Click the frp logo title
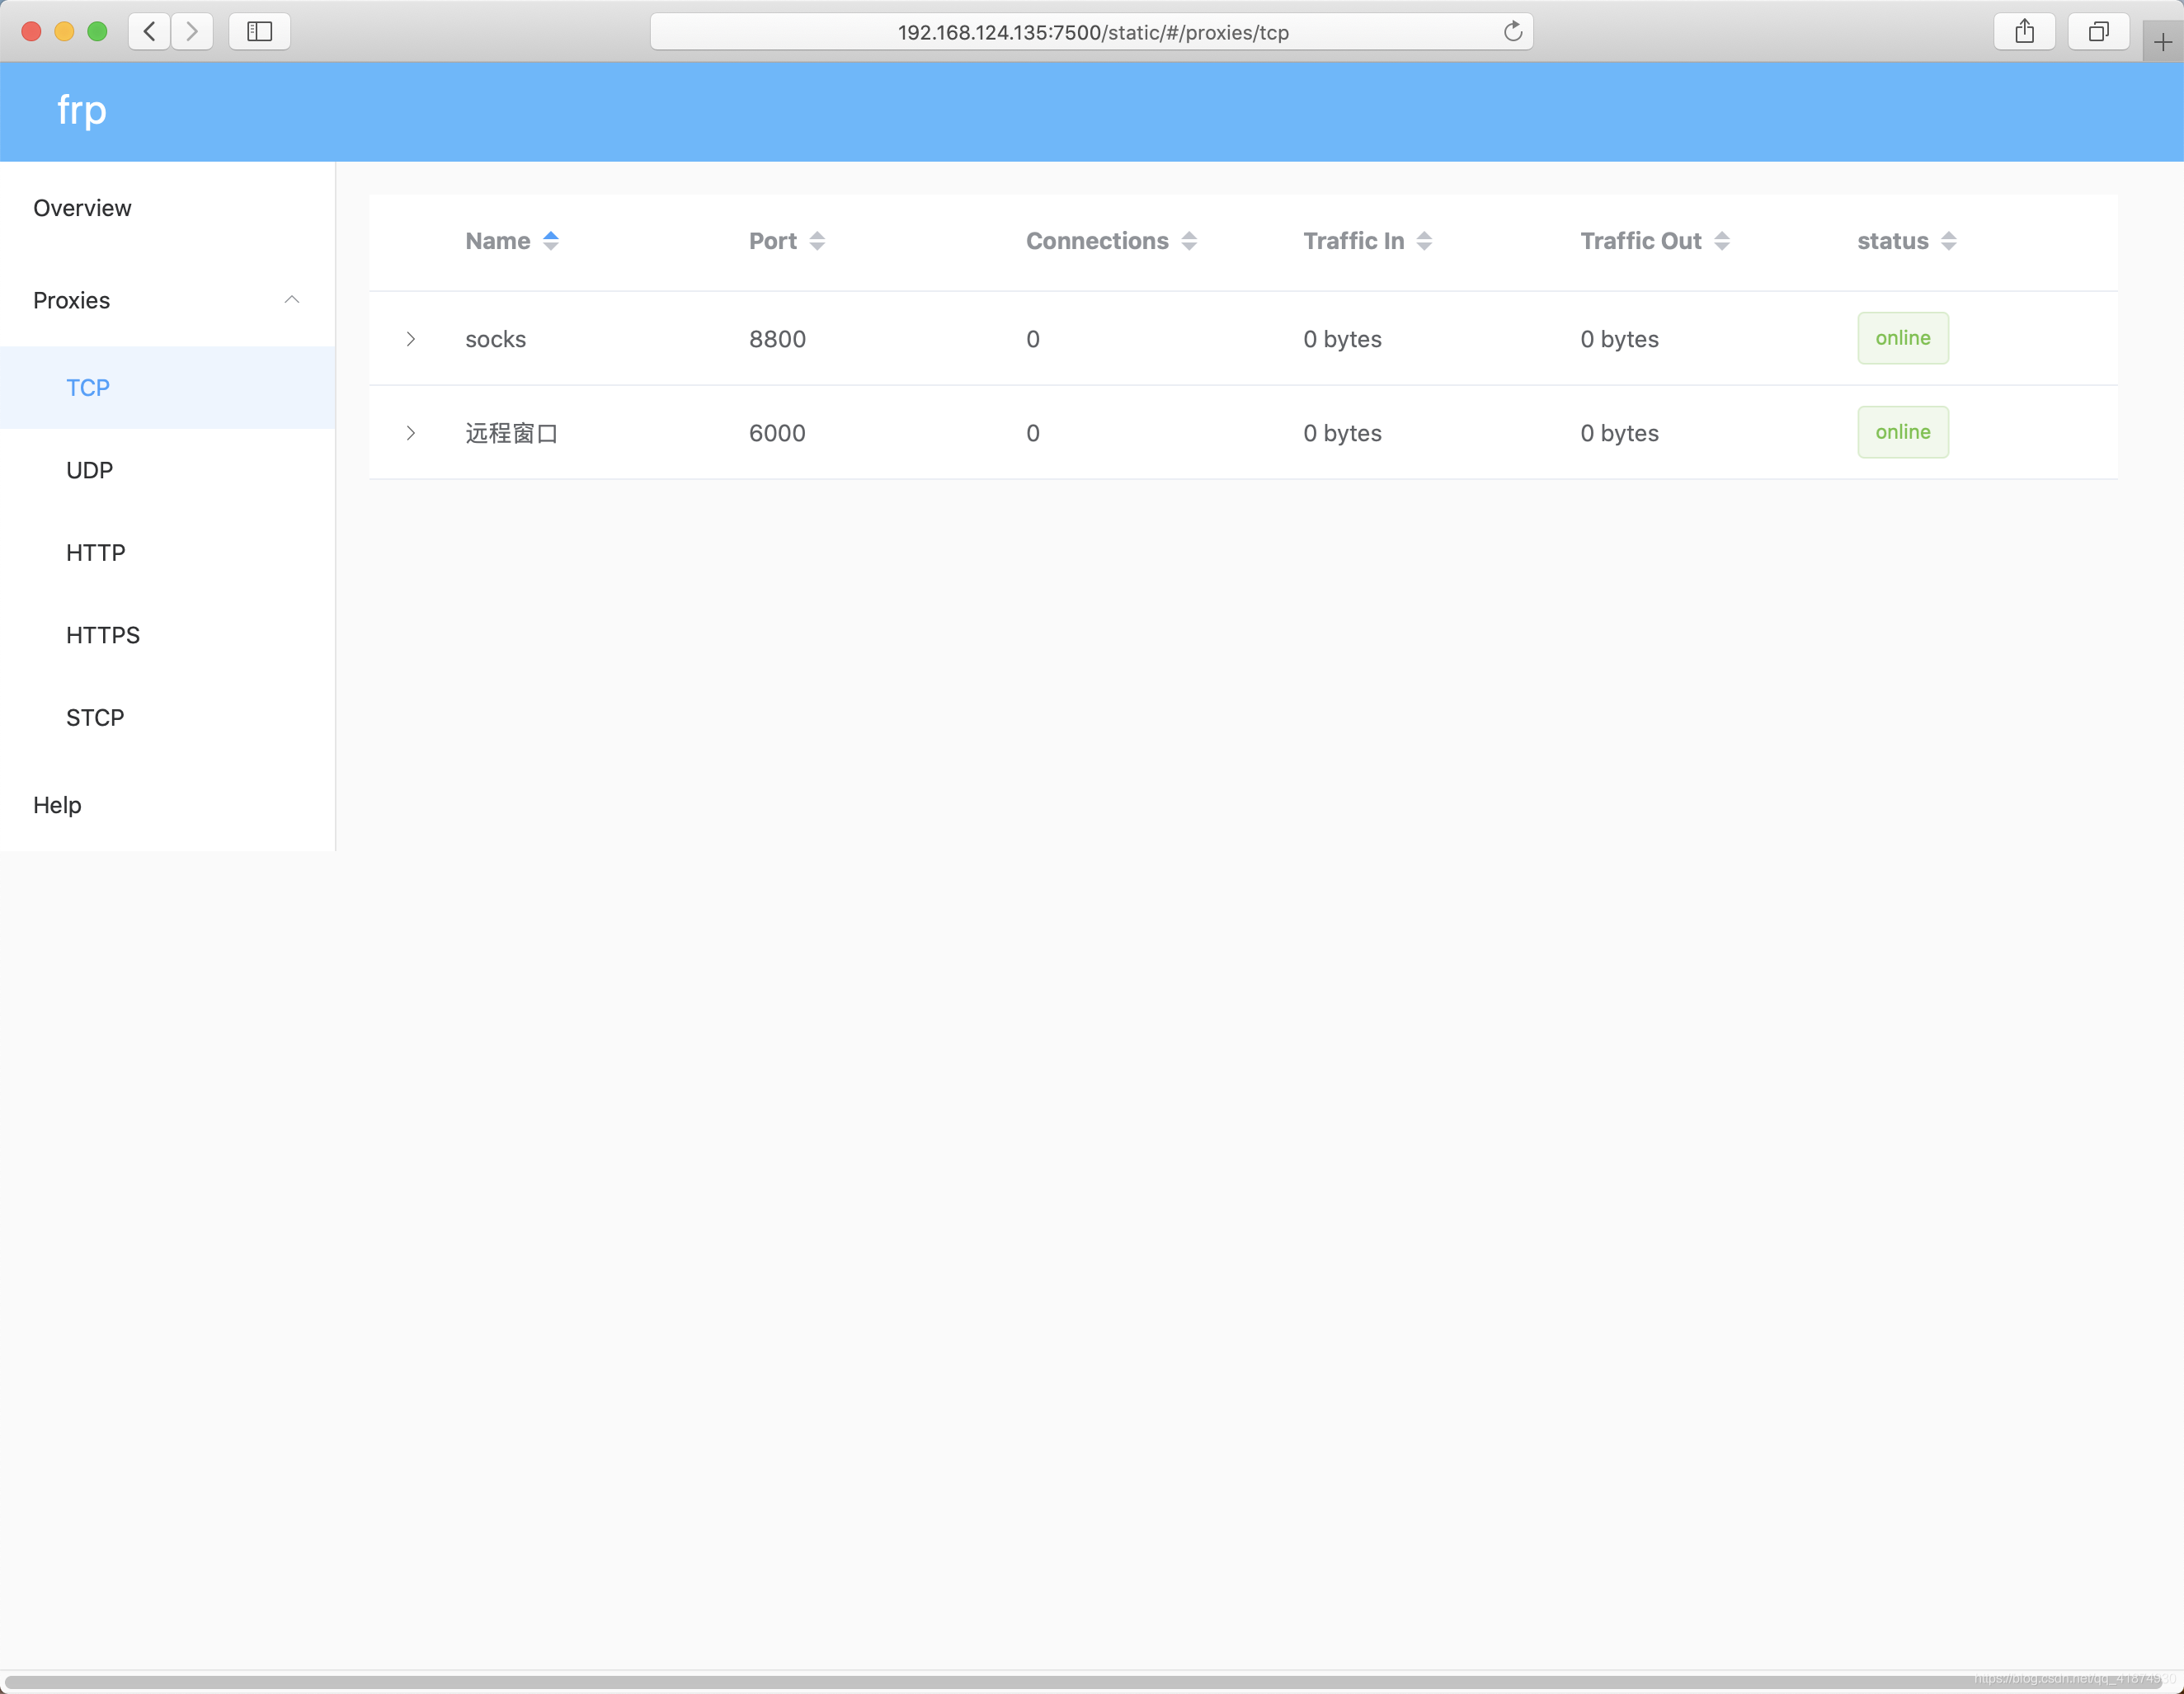The height and width of the screenshot is (1694, 2184). pyautogui.click(x=81, y=110)
